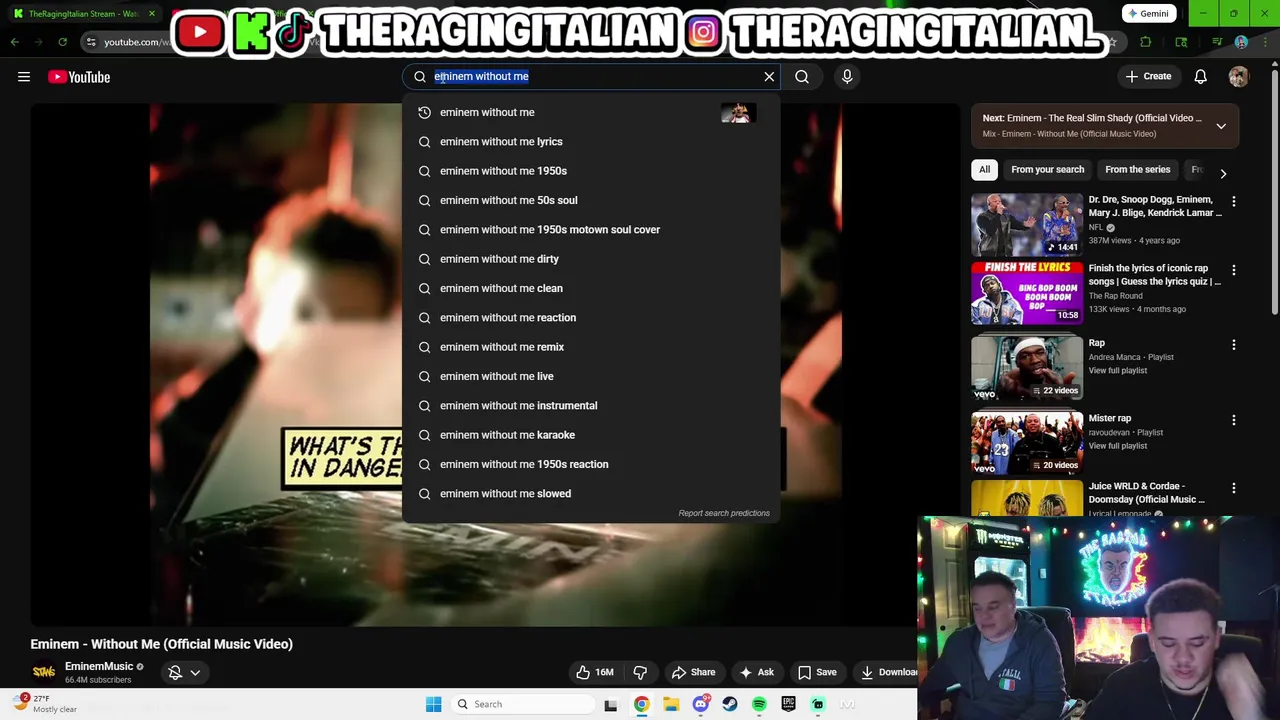Open Report search predictions link
The width and height of the screenshot is (1280, 720).
click(x=724, y=513)
